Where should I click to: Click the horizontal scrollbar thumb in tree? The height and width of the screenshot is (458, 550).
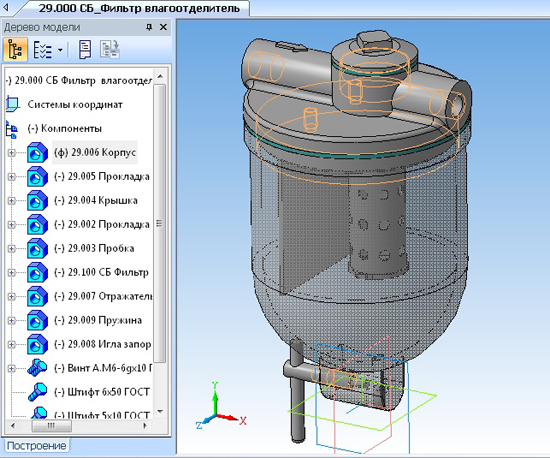tap(52, 426)
